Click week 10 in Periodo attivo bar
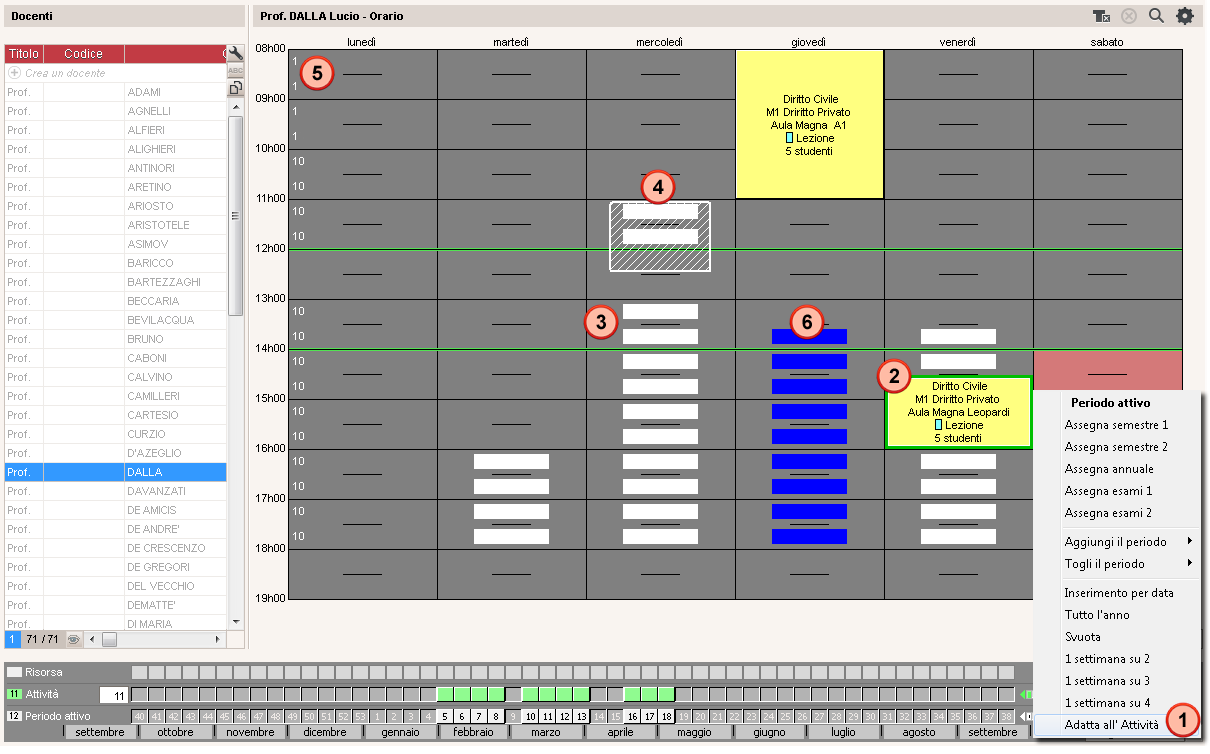This screenshot has width=1210, height=754. (x=529, y=716)
